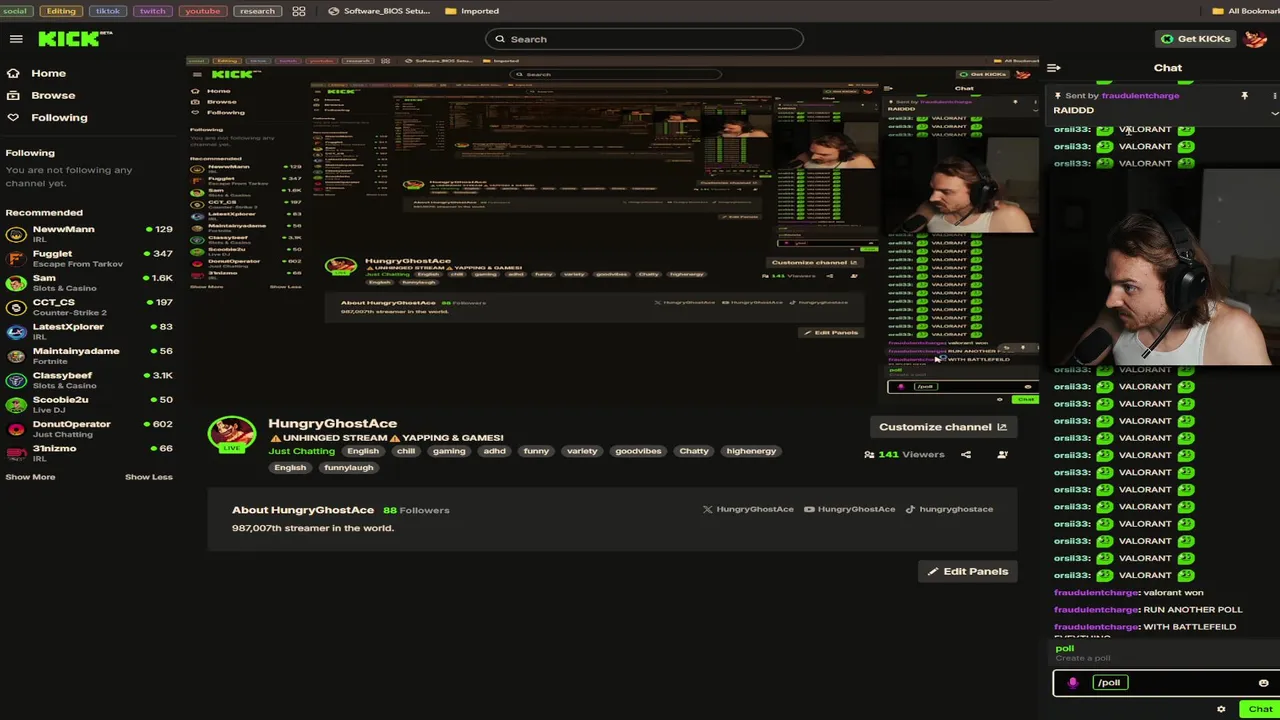
Task: Open HungryGhostAce YouTube link
Action: pyautogui.click(x=850, y=509)
